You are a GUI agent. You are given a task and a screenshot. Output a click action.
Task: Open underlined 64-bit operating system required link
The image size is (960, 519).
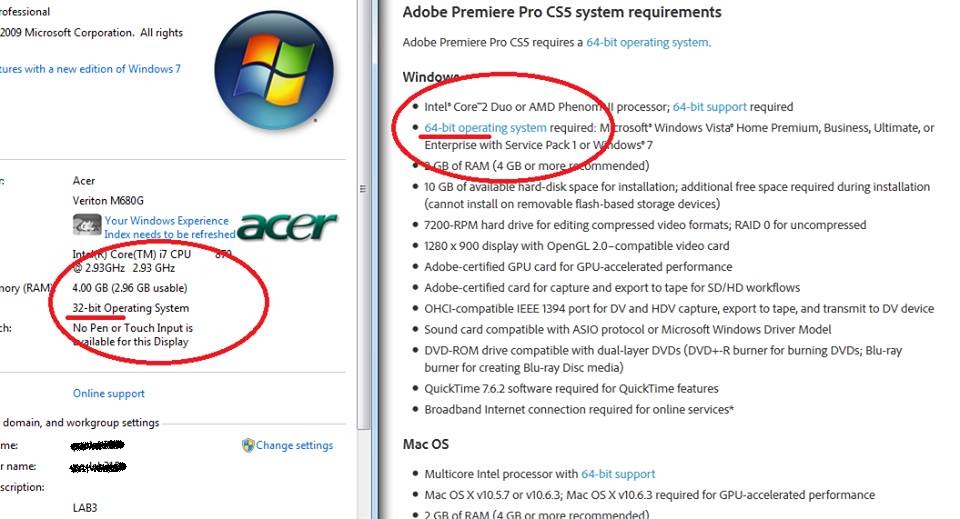click(x=485, y=127)
